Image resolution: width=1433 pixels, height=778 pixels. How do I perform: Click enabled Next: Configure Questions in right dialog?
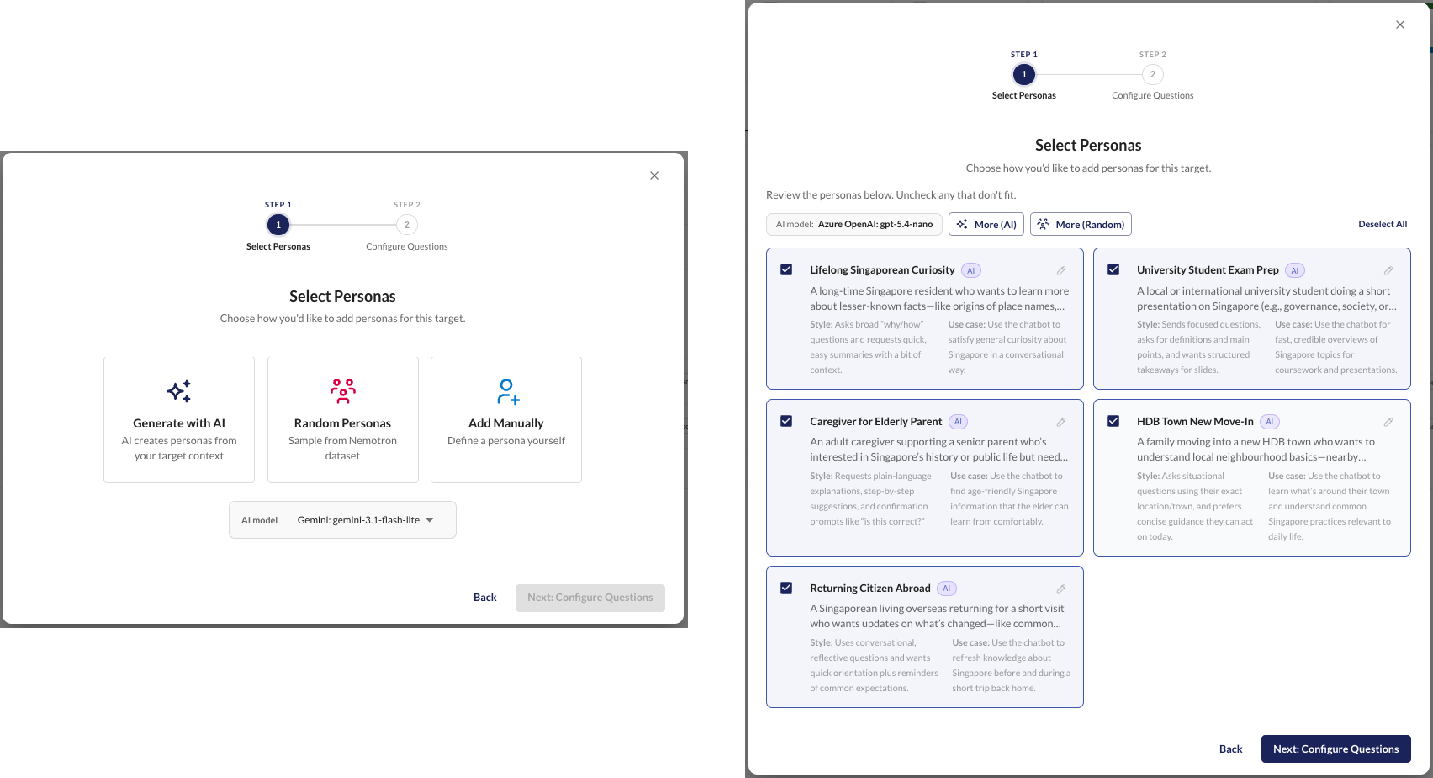pos(1336,749)
